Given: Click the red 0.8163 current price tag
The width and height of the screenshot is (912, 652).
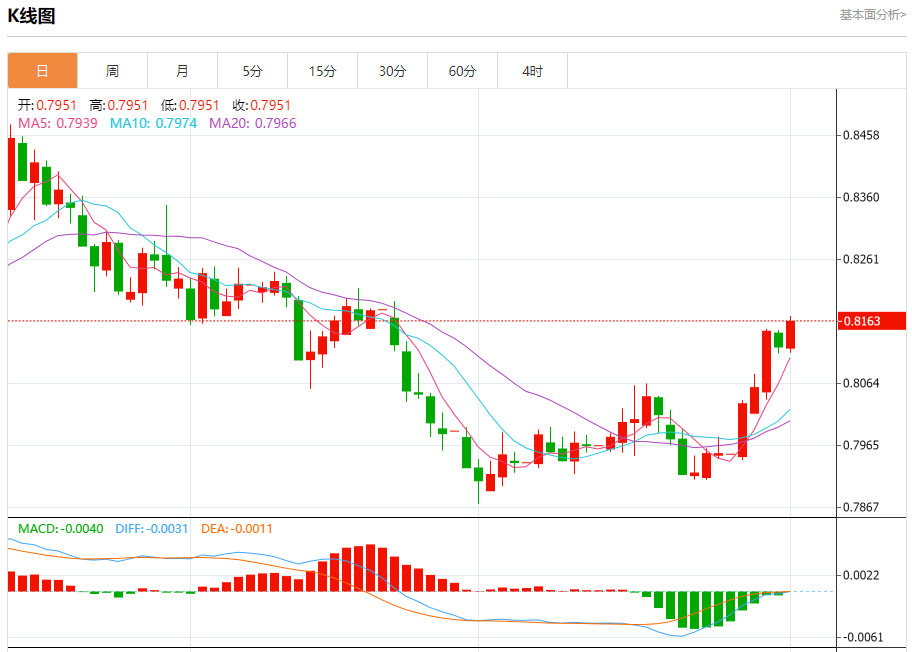Looking at the screenshot, I should pos(871,321).
